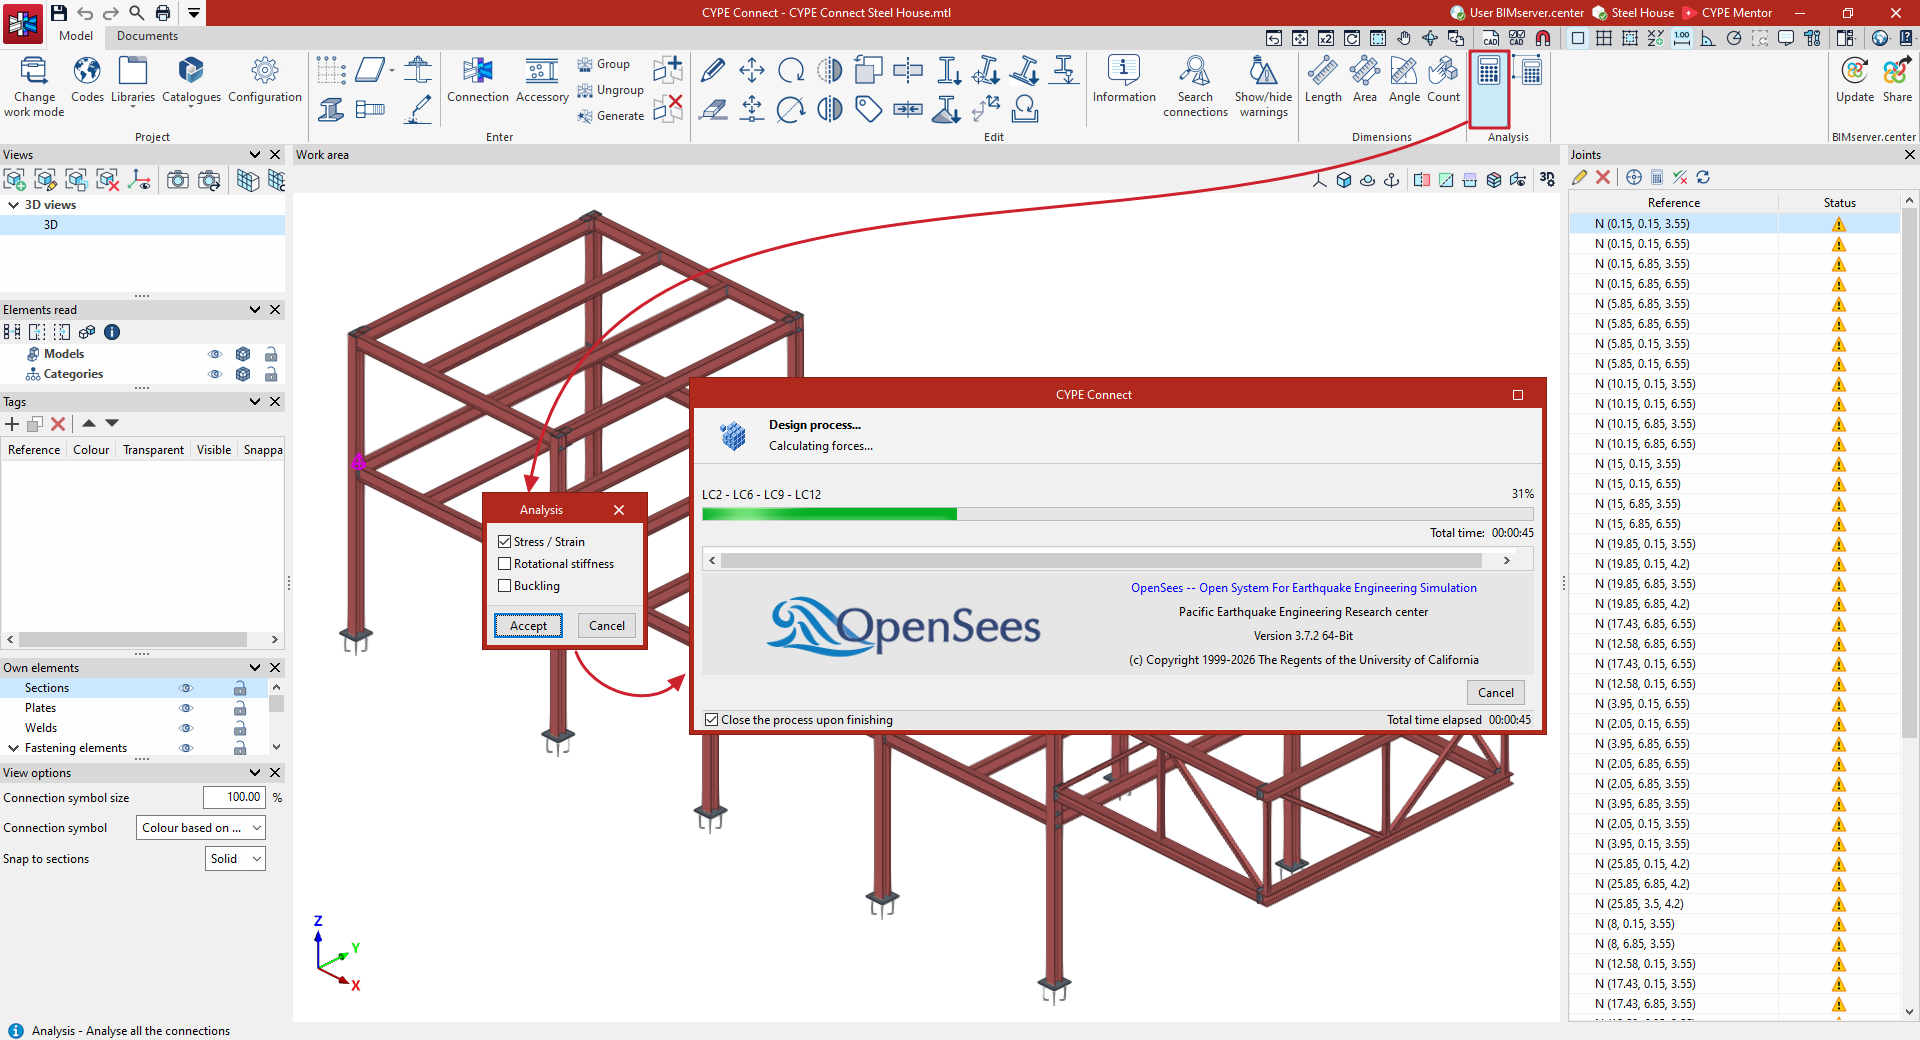Screen dimensions: 1920x1040
Task: Toggle Show/hide warnings
Action: tap(1263, 86)
